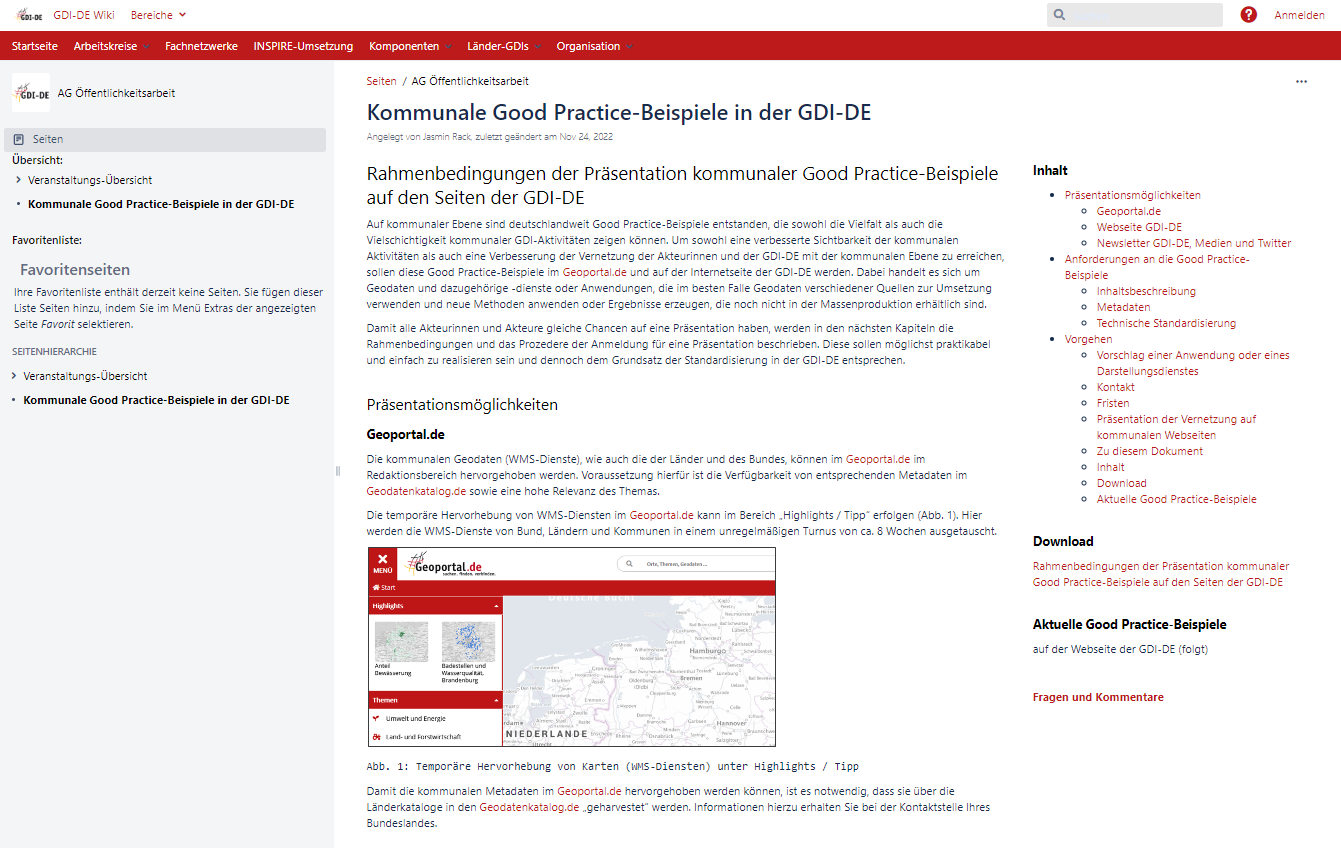Click the Anmelden login link
The width and height of the screenshot is (1341, 848).
(1299, 15)
